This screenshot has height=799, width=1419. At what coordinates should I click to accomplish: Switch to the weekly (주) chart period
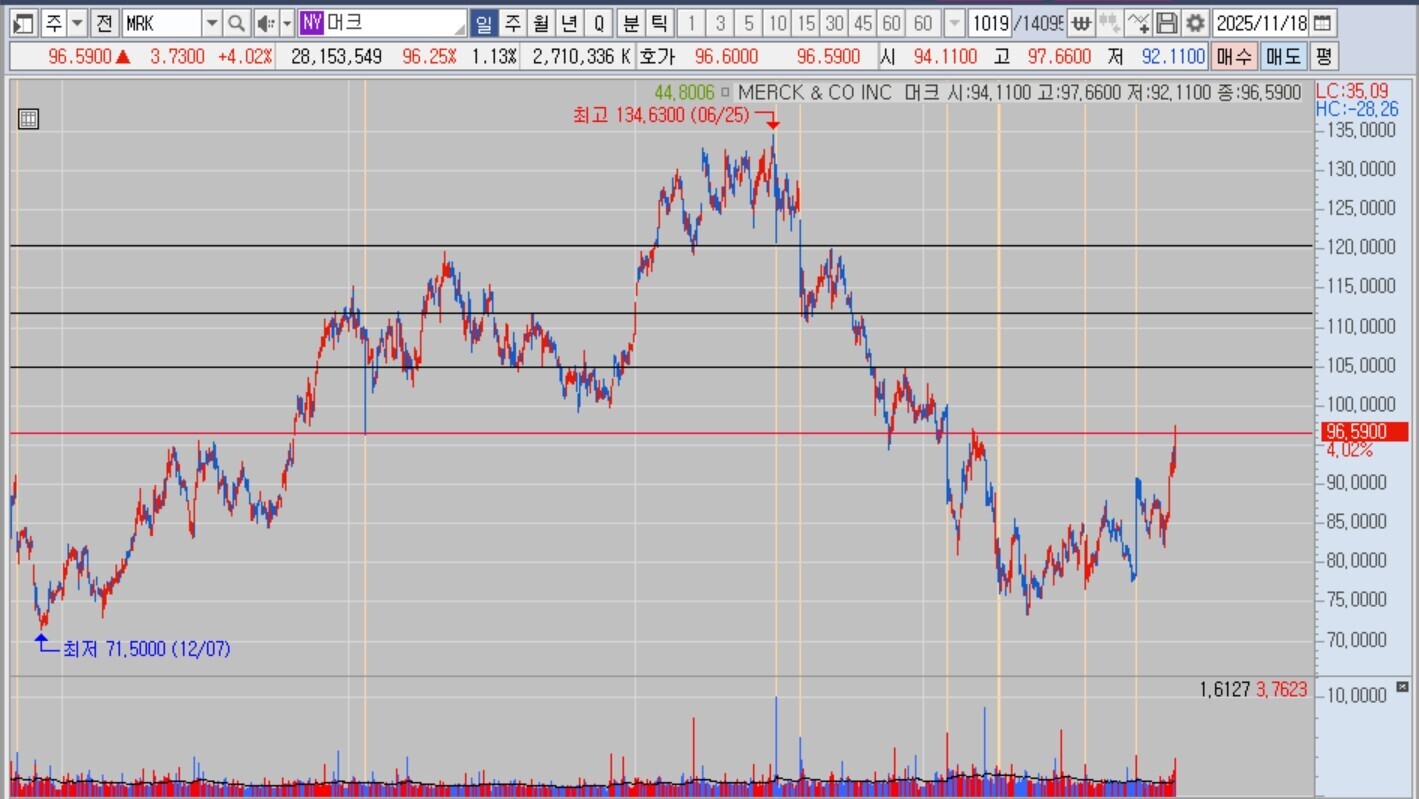point(512,23)
